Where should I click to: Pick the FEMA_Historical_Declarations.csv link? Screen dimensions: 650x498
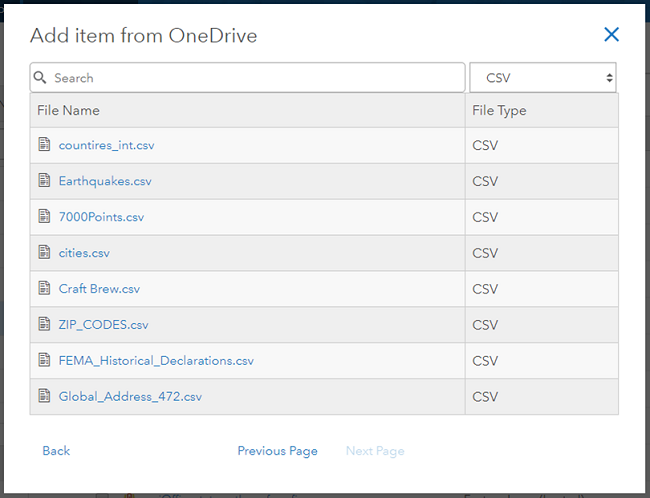156,360
